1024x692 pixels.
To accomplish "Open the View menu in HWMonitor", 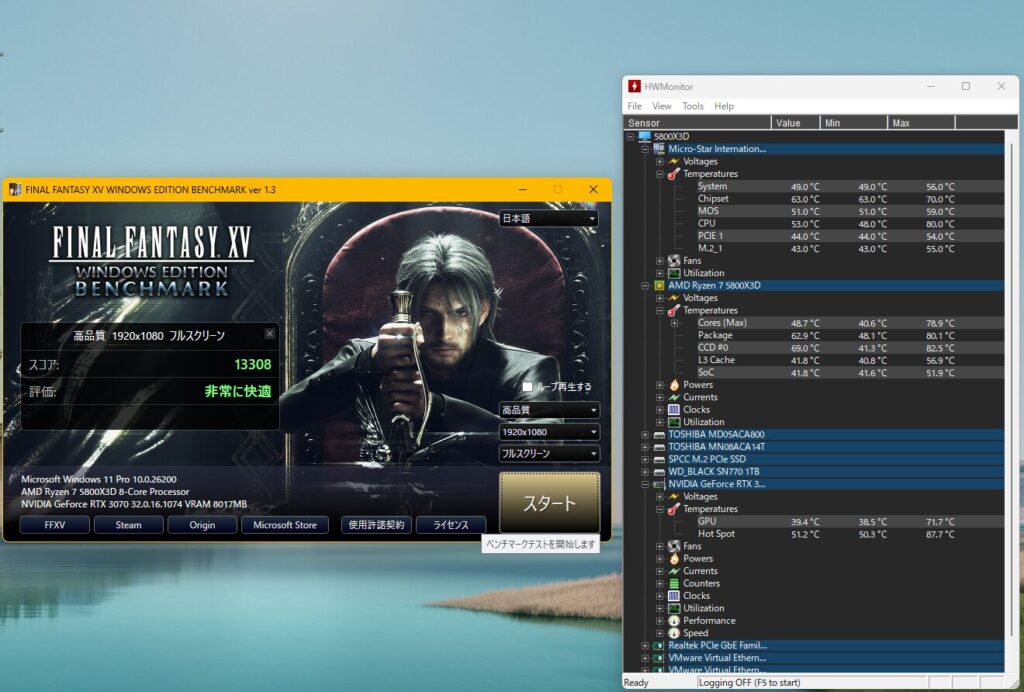I will click(662, 106).
